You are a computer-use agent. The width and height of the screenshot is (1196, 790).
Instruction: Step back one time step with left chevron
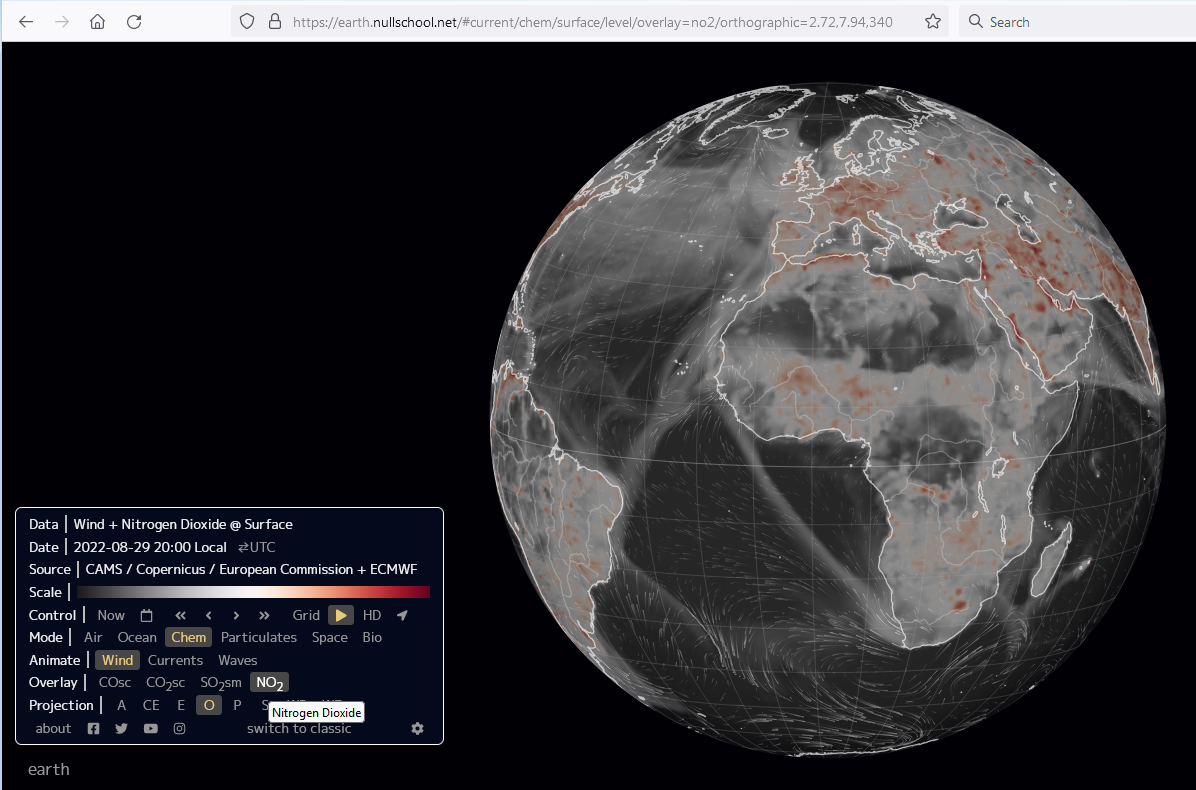pos(208,615)
